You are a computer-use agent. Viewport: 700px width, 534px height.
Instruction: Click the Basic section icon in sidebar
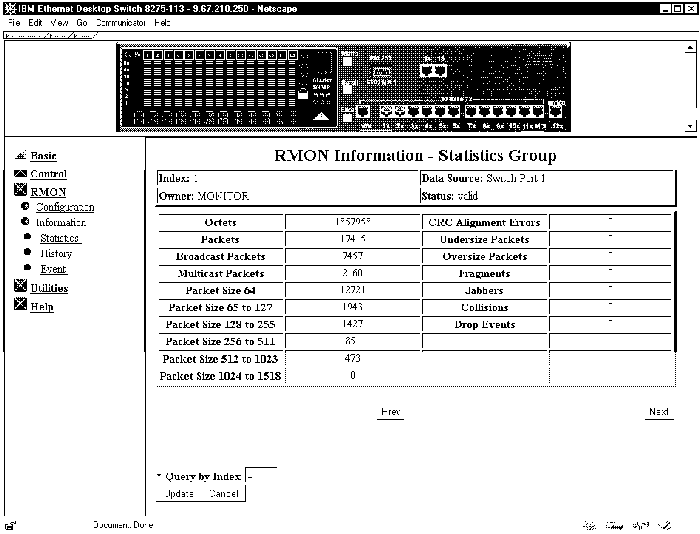pos(20,156)
